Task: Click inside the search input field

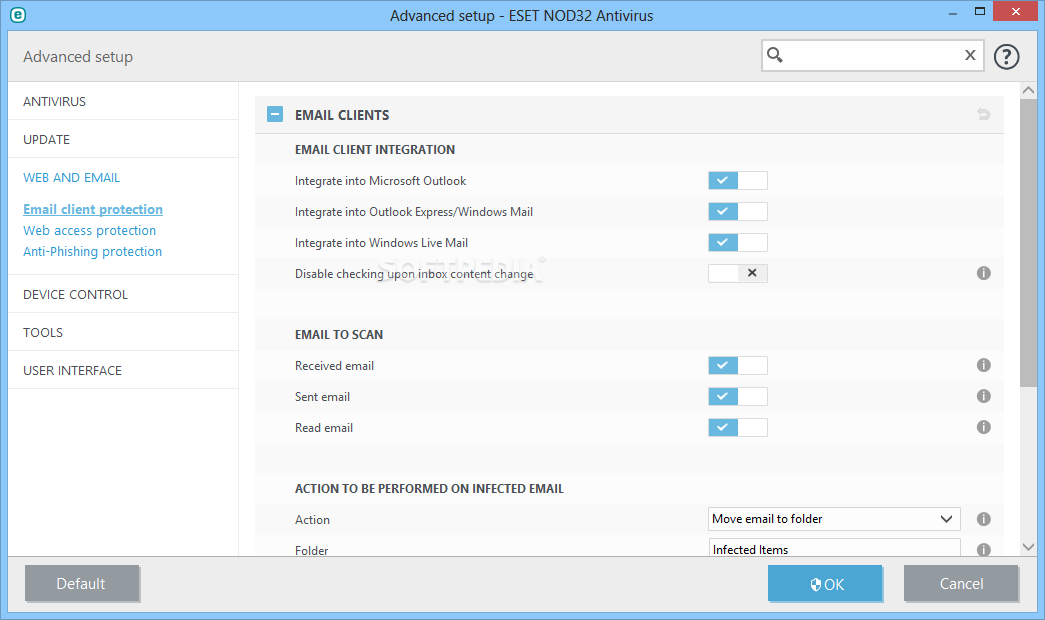Action: (872, 55)
